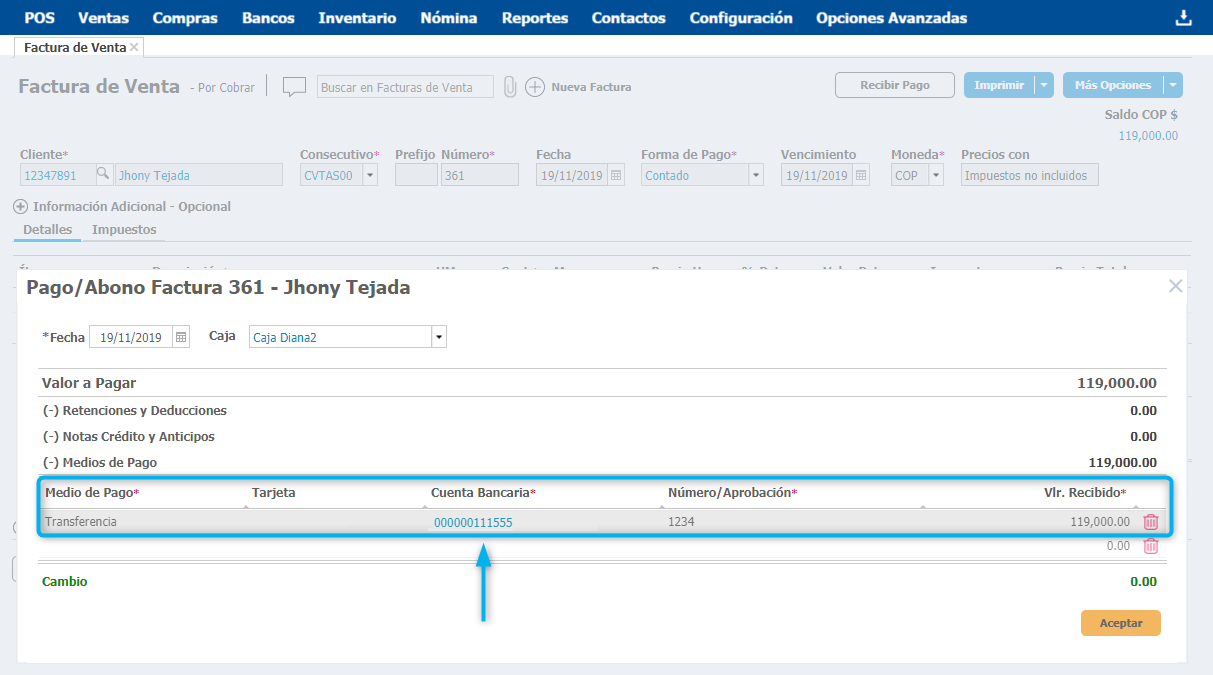
Task: Switch to the Impuestos tab
Action: click(x=124, y=230)
